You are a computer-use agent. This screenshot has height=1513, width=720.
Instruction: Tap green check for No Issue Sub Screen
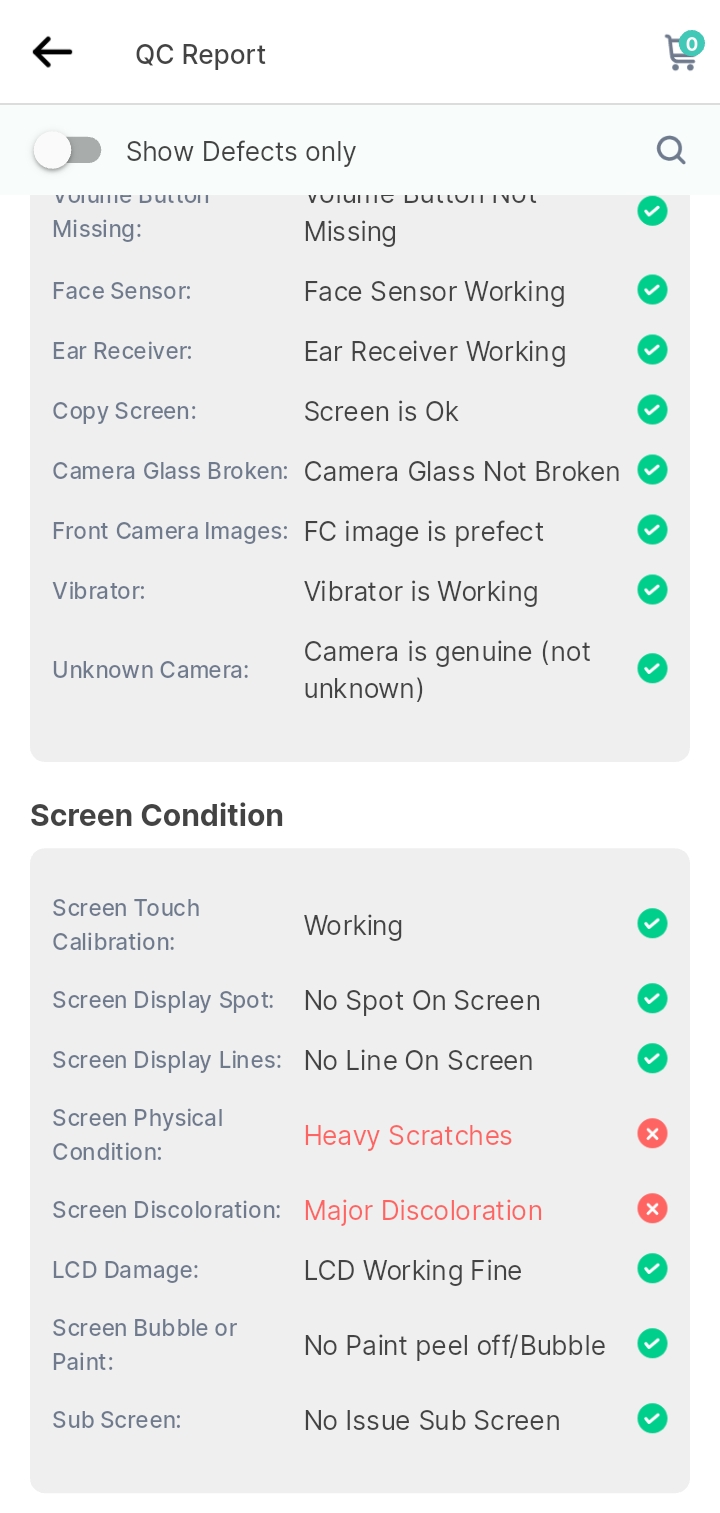tap(653, 1419)
